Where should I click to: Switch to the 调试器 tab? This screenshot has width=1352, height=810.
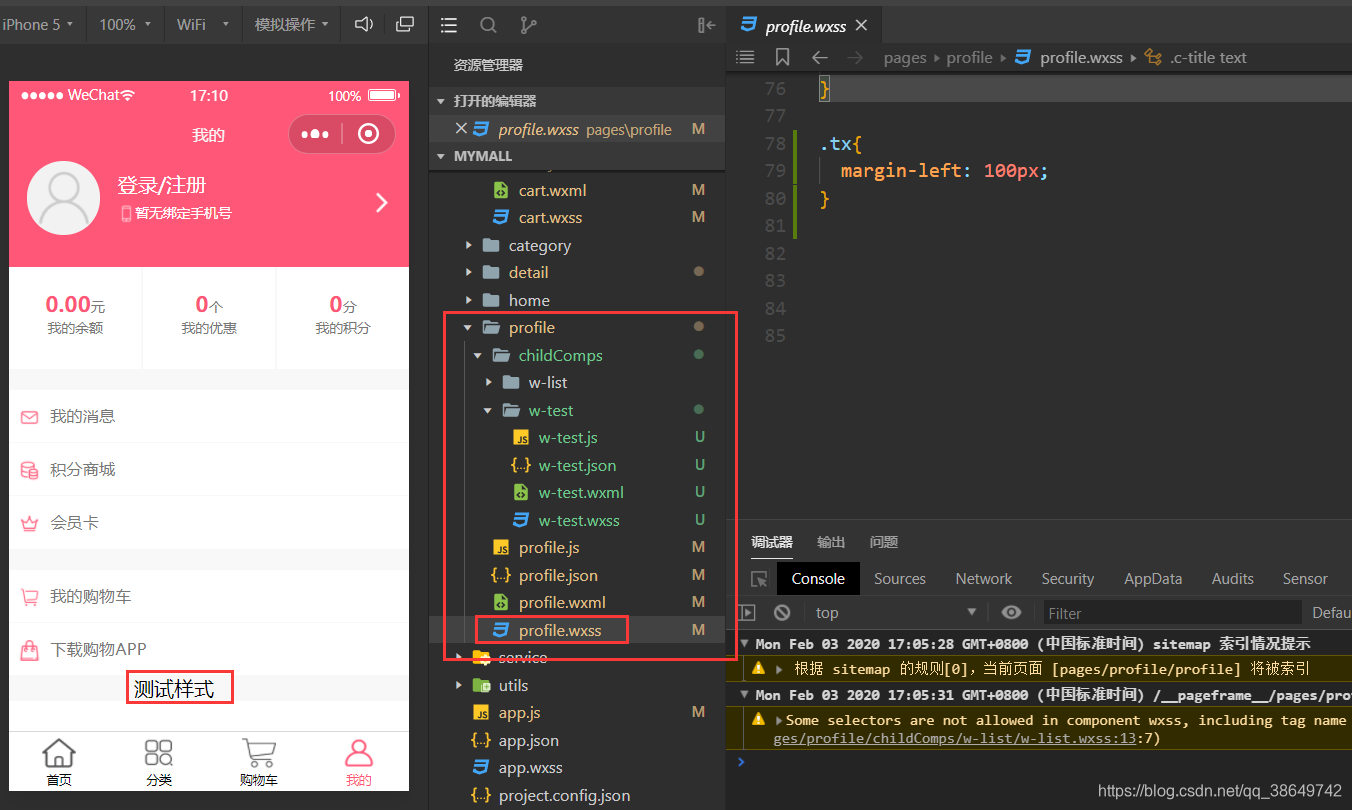coord(771,542)
